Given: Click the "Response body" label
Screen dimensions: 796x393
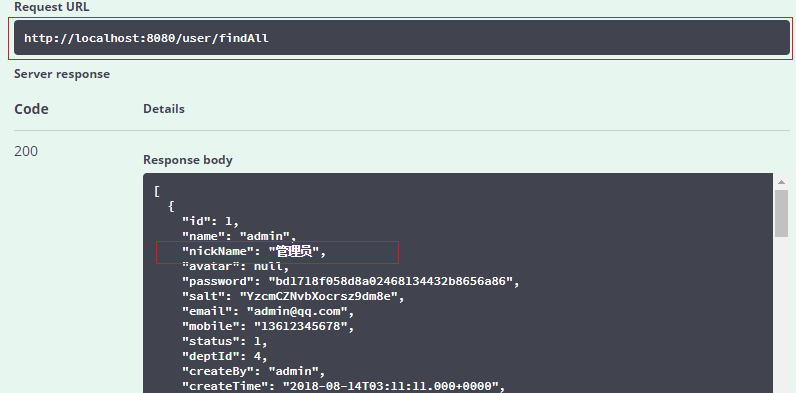Looking at the screenshot, I should [188, 160].
